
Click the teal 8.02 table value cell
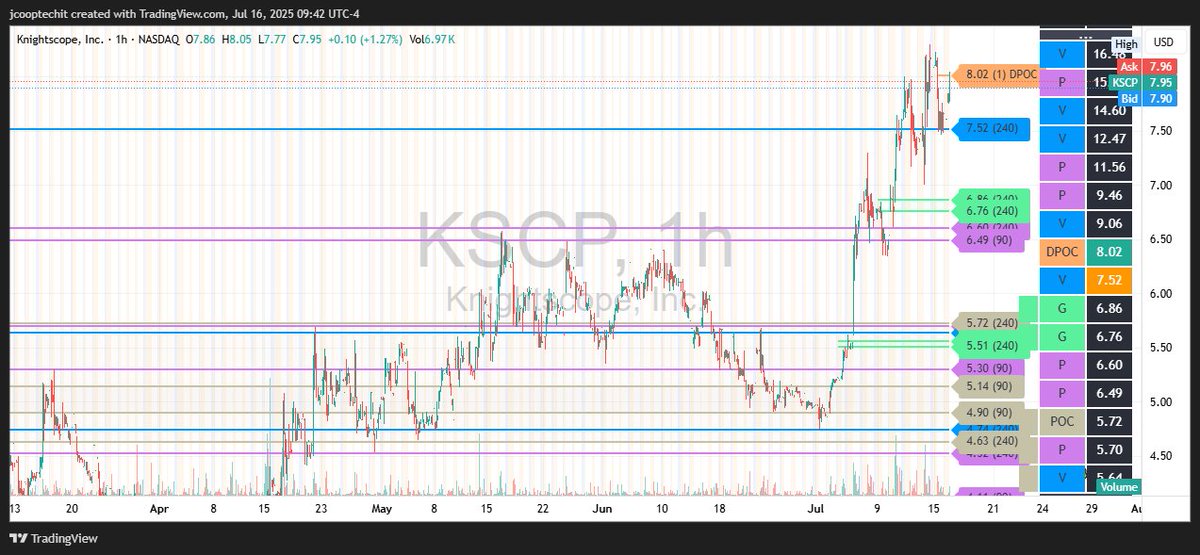click(1110, 253)
